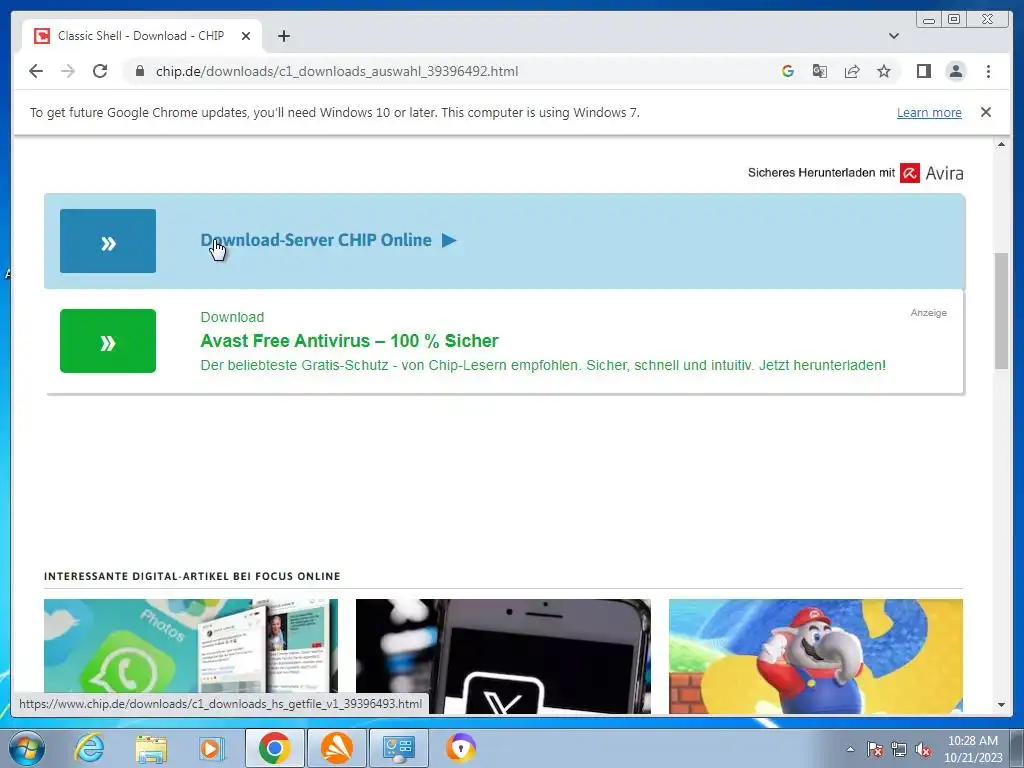Screen dimensions: 1024x768
Task: Open a new tab with plus button
Action: 283,36
